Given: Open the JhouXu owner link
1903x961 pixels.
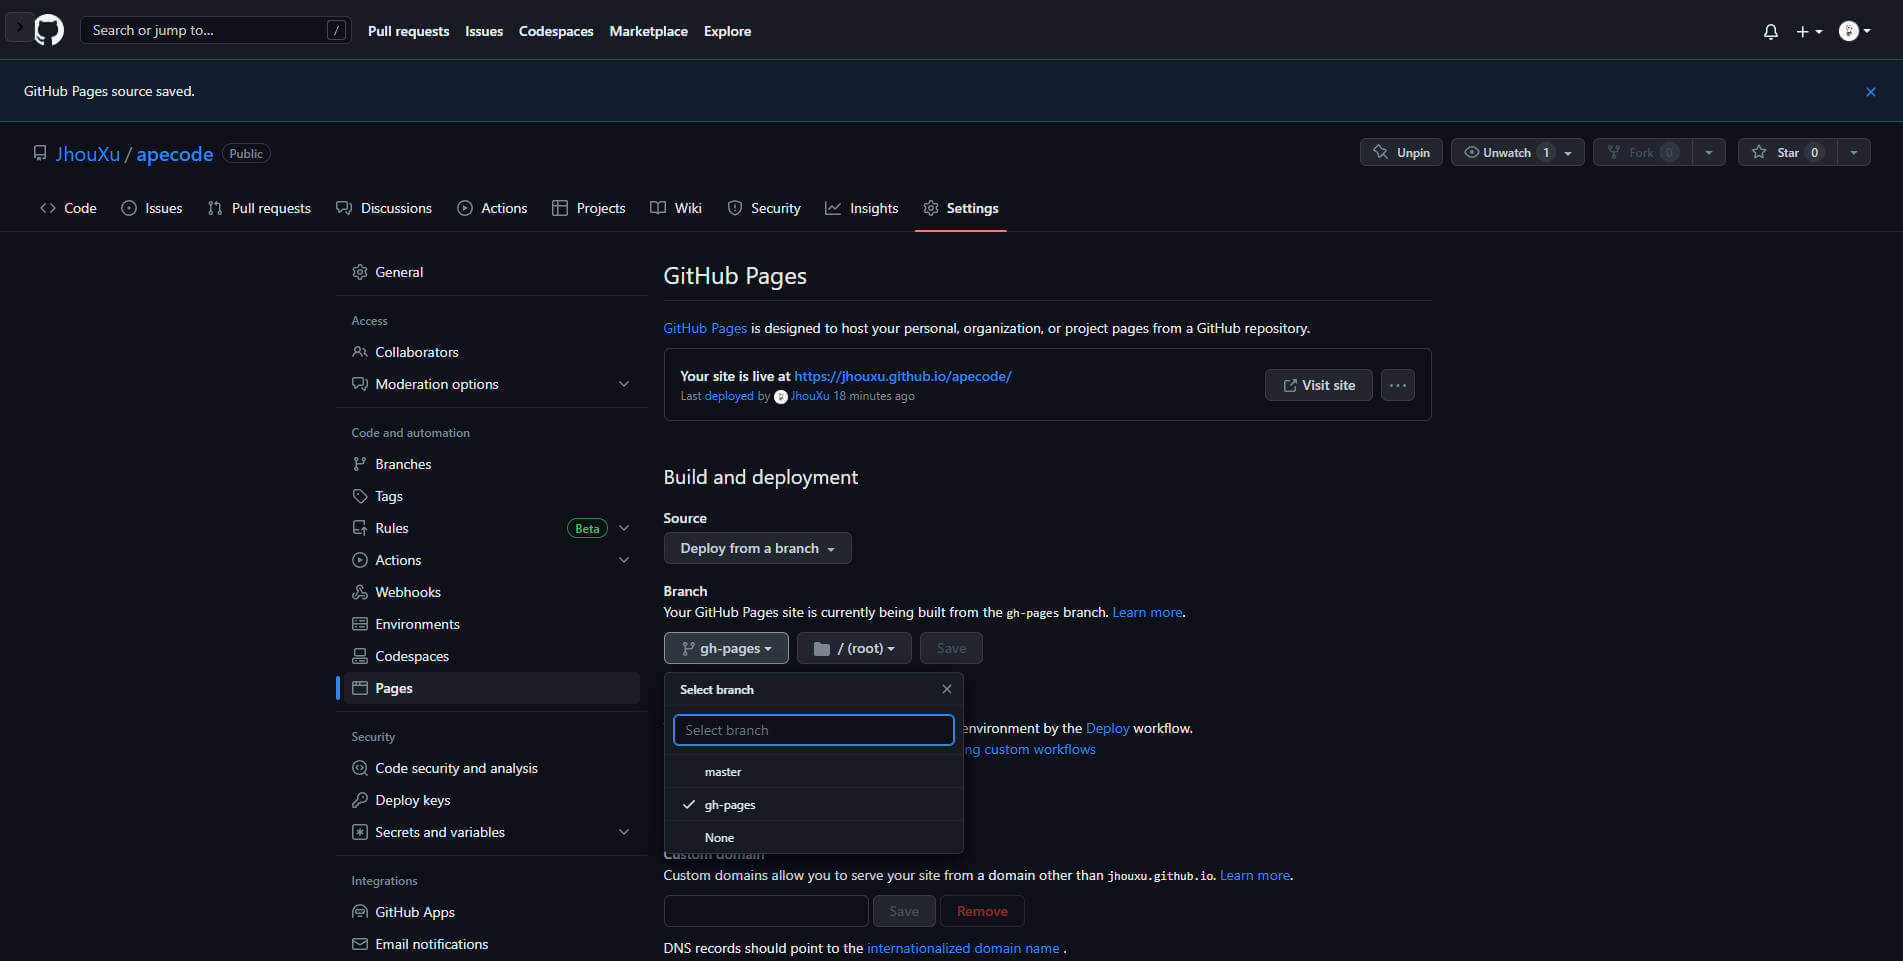Looking at the screenshot, I should pos(87,154).
